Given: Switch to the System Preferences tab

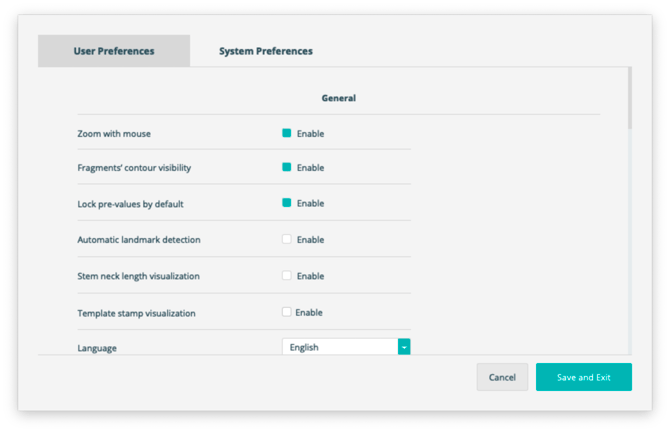Looking at the screenshot, I should click(x=266, y=51).
